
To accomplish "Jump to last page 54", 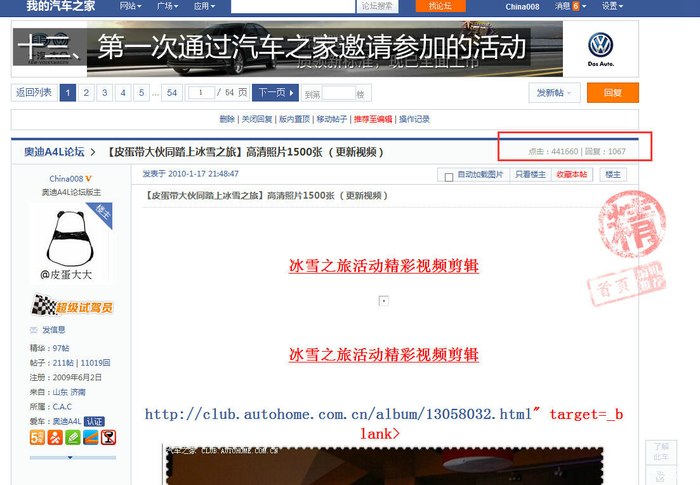I will (172, 93).
